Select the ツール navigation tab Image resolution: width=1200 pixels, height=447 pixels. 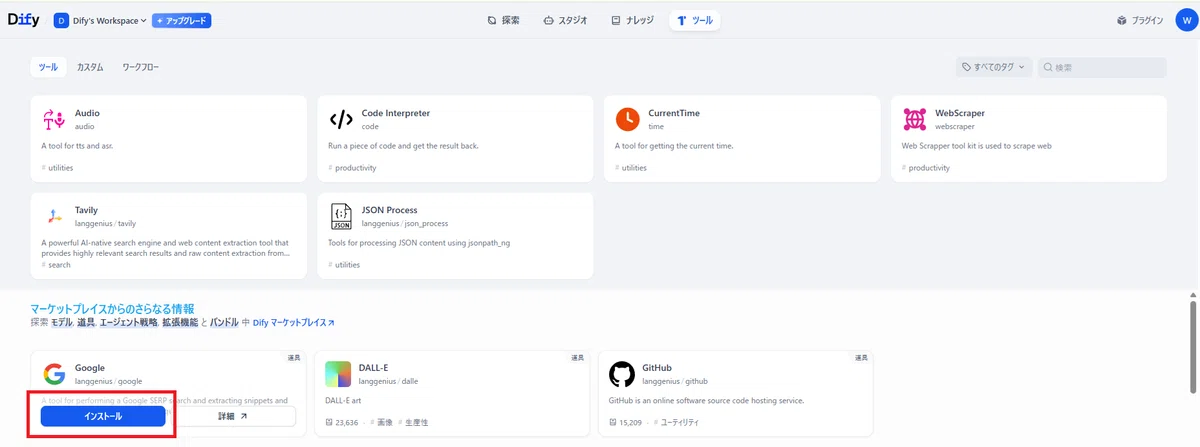pos(694,20)
